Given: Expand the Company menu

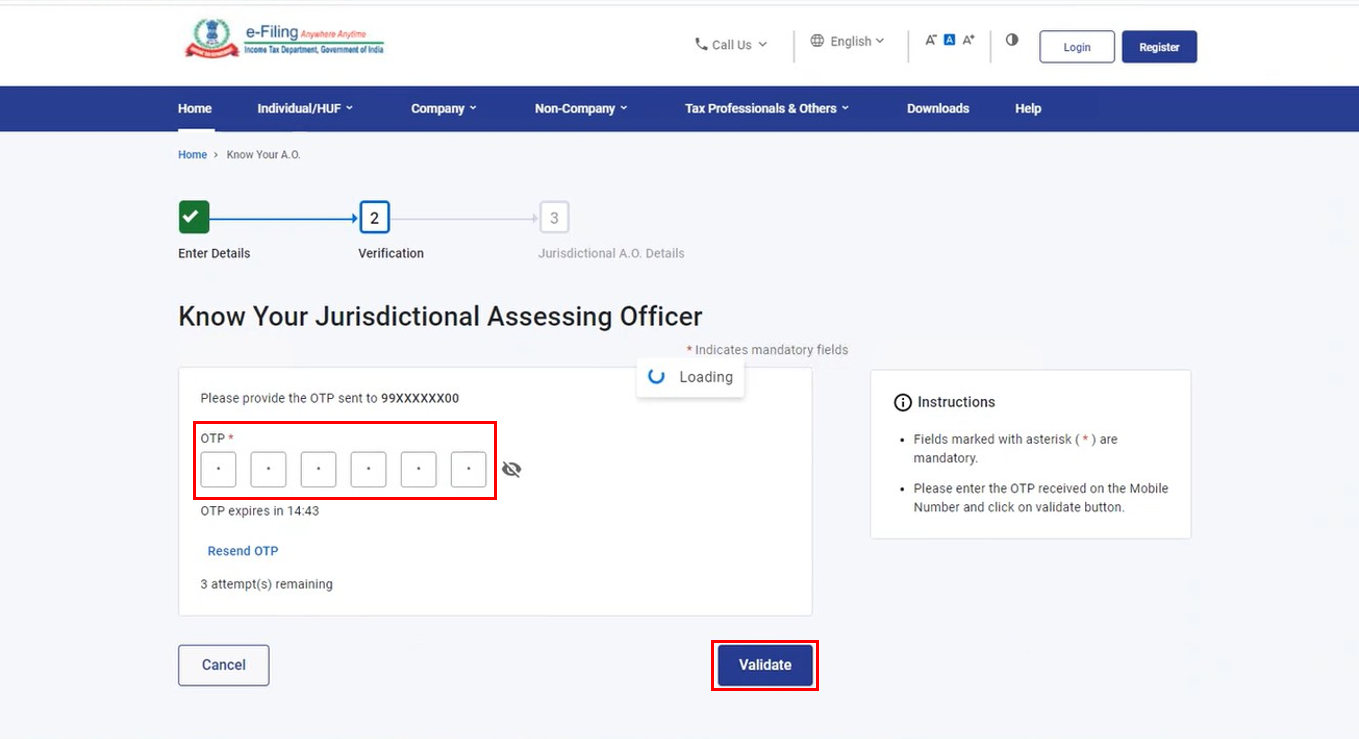Looking at the screenshot, I should click(x=443, y=108).
